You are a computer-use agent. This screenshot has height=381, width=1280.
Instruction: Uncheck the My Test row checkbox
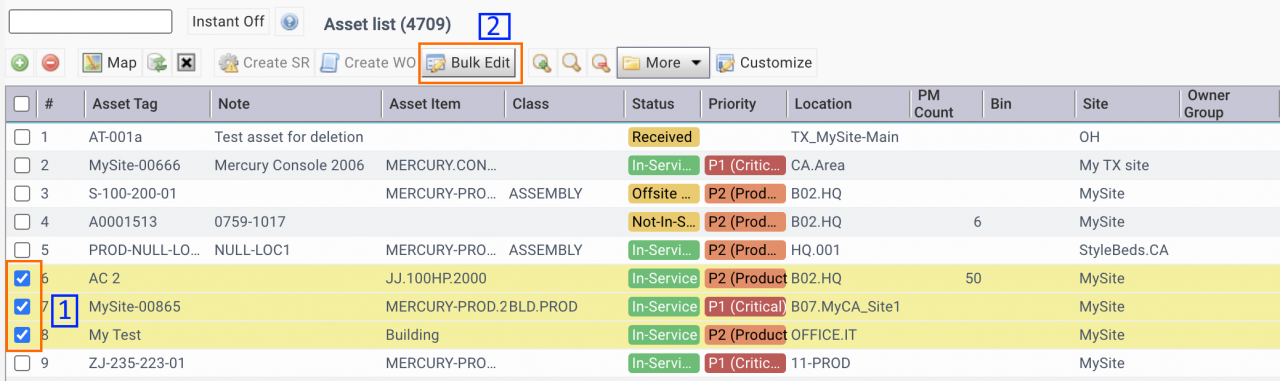tap(22, 335)
